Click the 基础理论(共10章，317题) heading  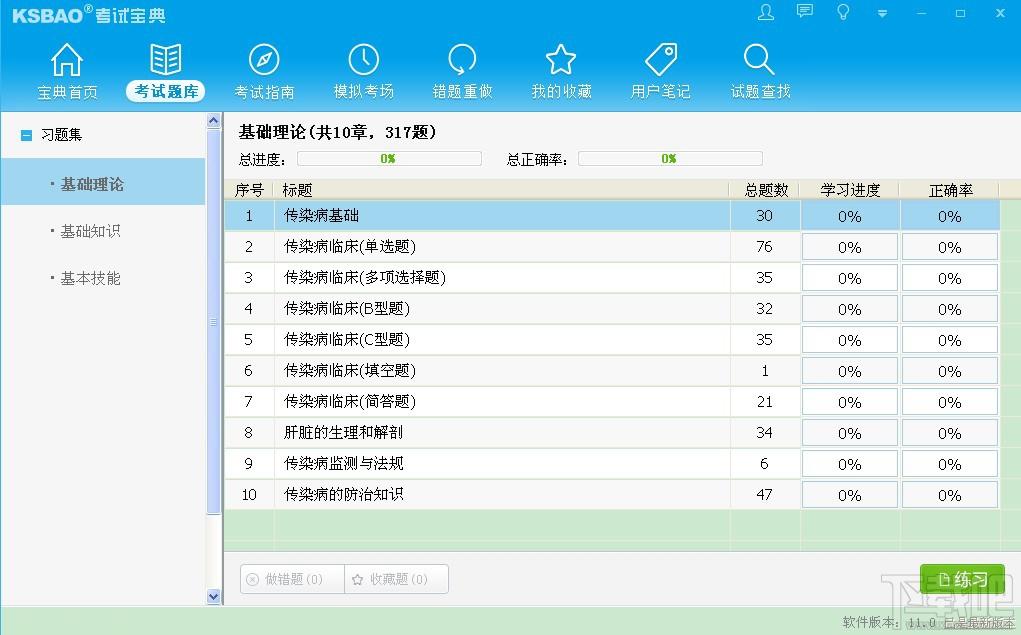[x=337, y=132]
